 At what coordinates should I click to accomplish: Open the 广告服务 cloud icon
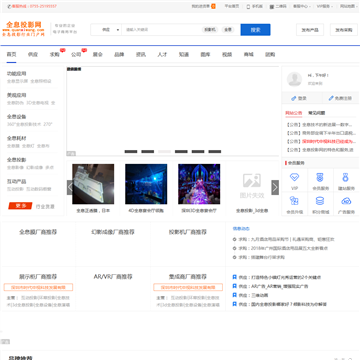346,201
